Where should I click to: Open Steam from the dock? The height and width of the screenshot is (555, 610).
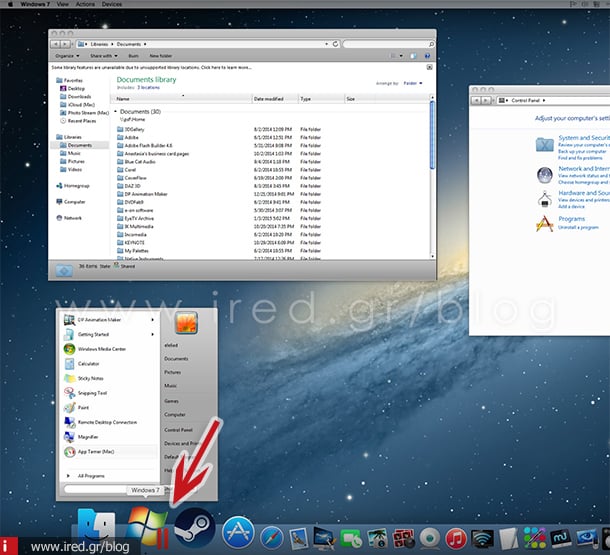click(195, 528)
